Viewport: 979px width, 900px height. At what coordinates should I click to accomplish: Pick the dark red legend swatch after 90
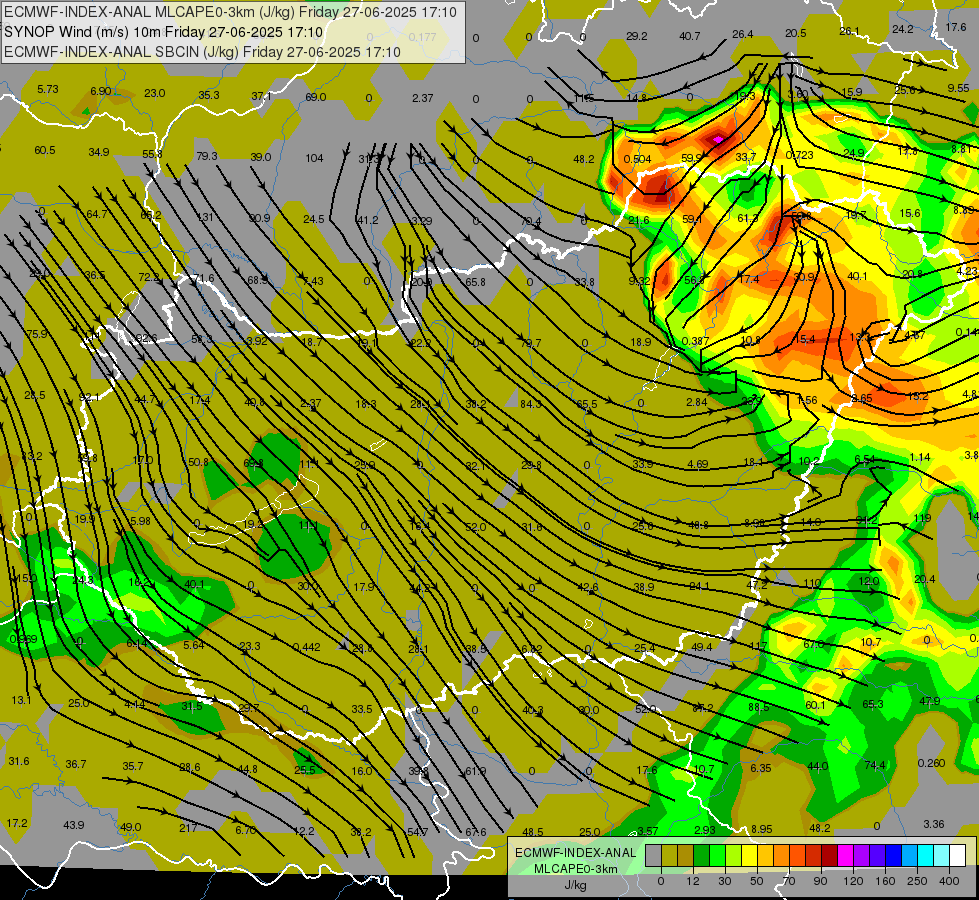click(829, 855)
